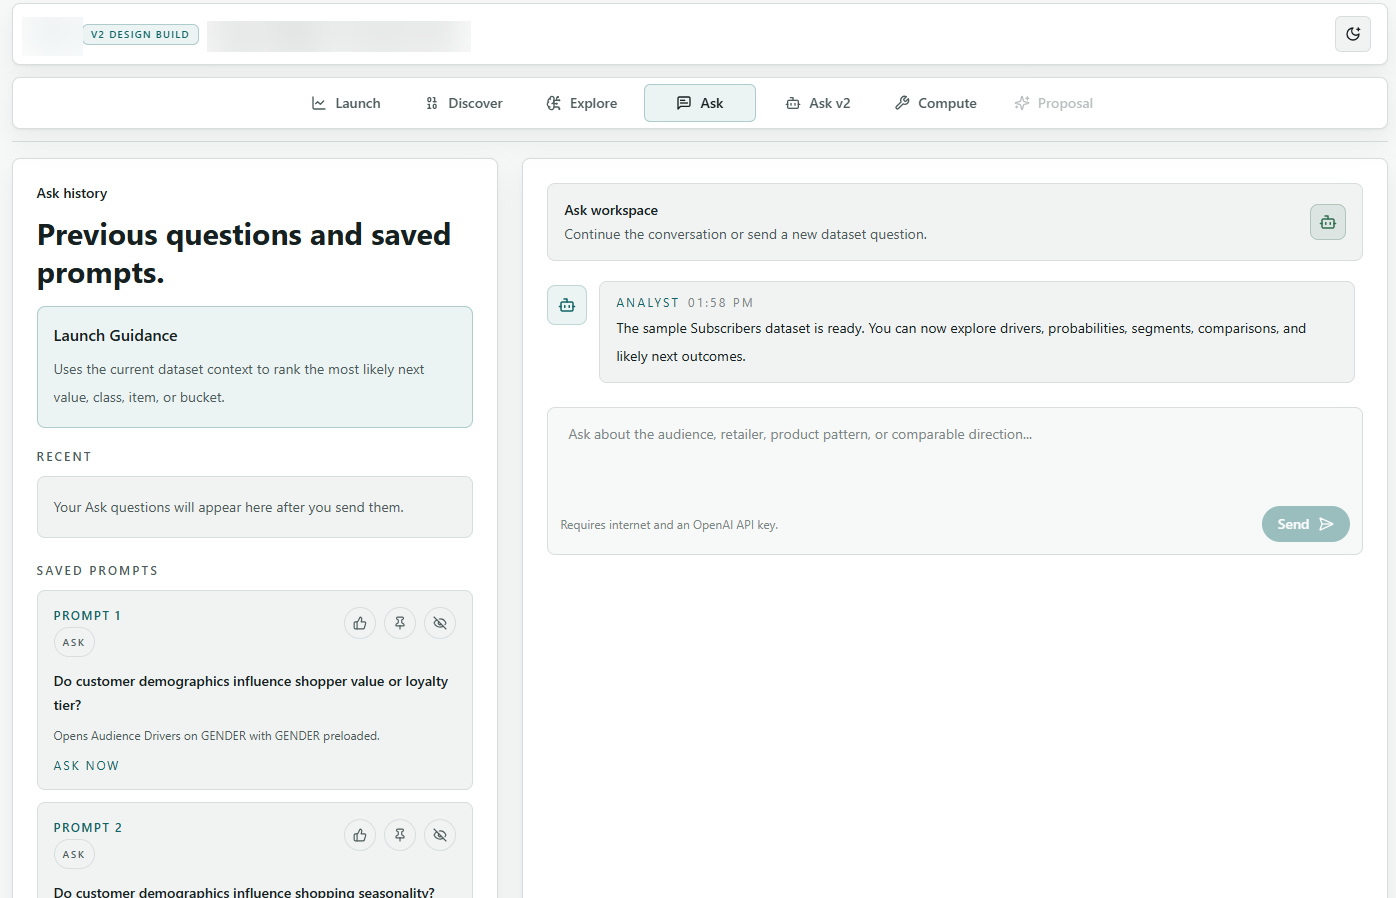
Task: Open the Ask v2 tab
Action: pos(818,103)
